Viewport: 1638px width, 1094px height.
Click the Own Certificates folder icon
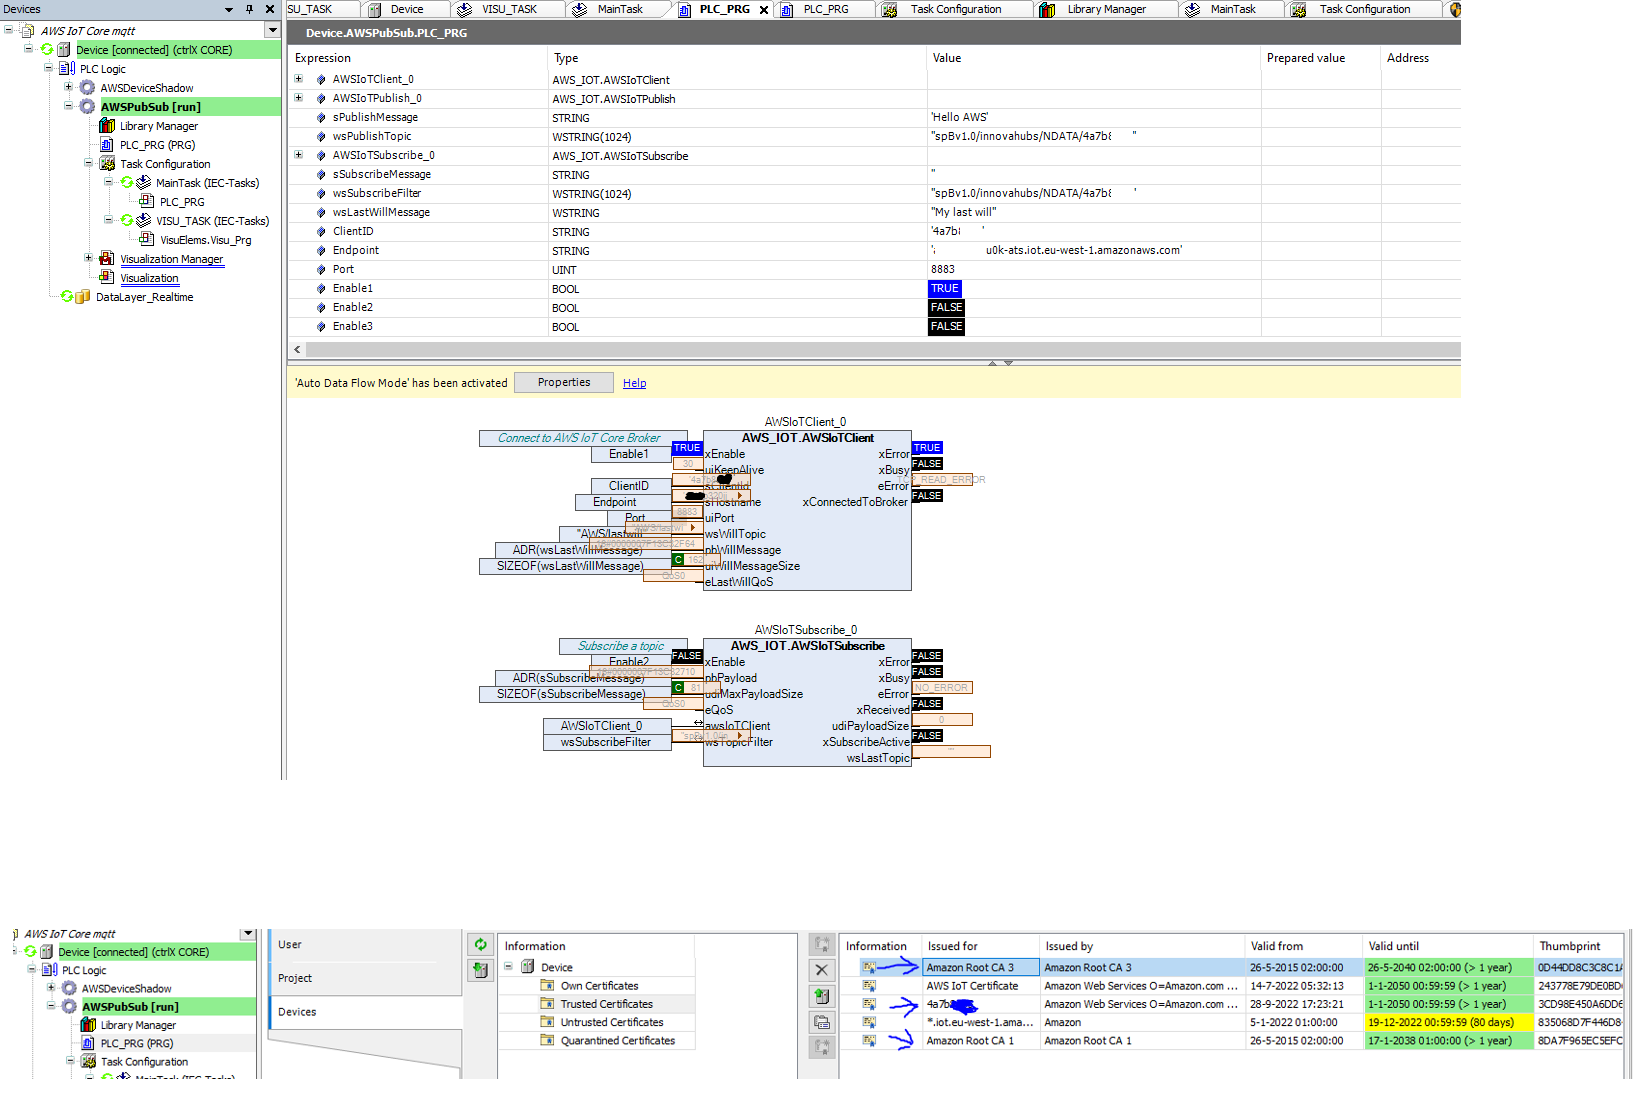click(547, 986)
